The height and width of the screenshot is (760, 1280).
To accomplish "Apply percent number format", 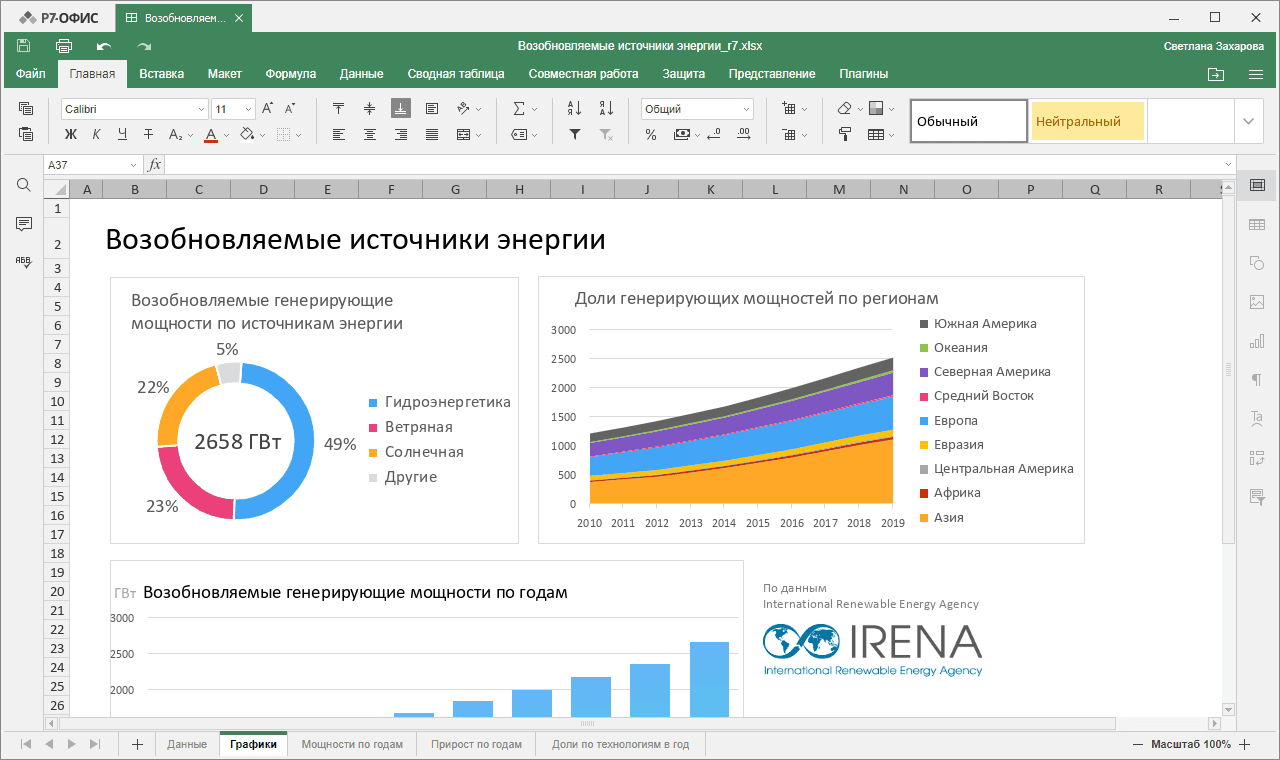I will coord(650,133).
